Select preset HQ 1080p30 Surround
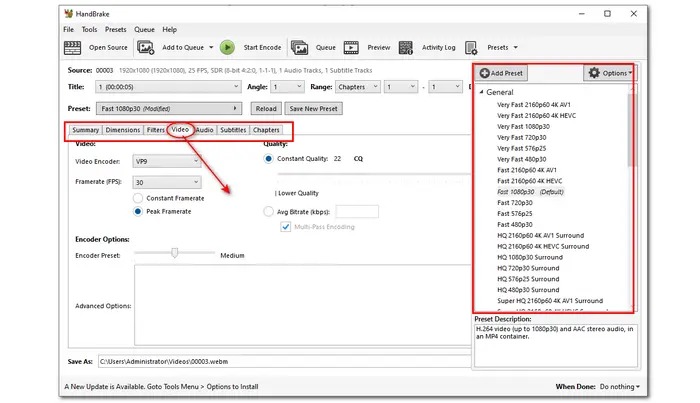 click(x=530, y=257)
